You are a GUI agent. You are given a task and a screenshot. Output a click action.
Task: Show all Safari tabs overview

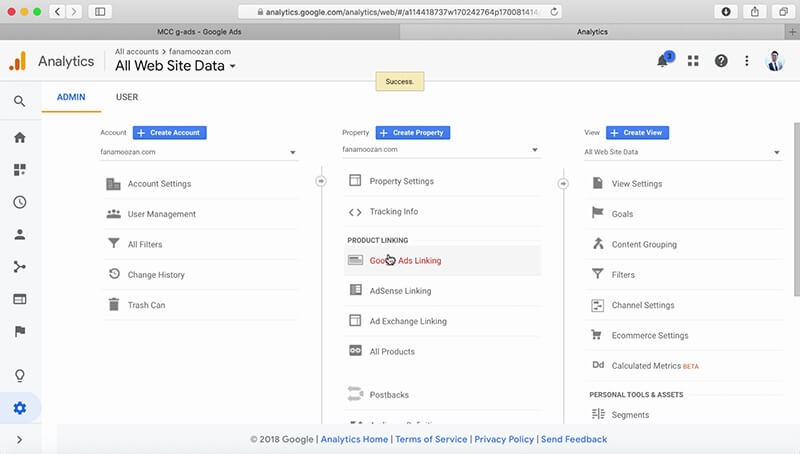tap(783, 11)
